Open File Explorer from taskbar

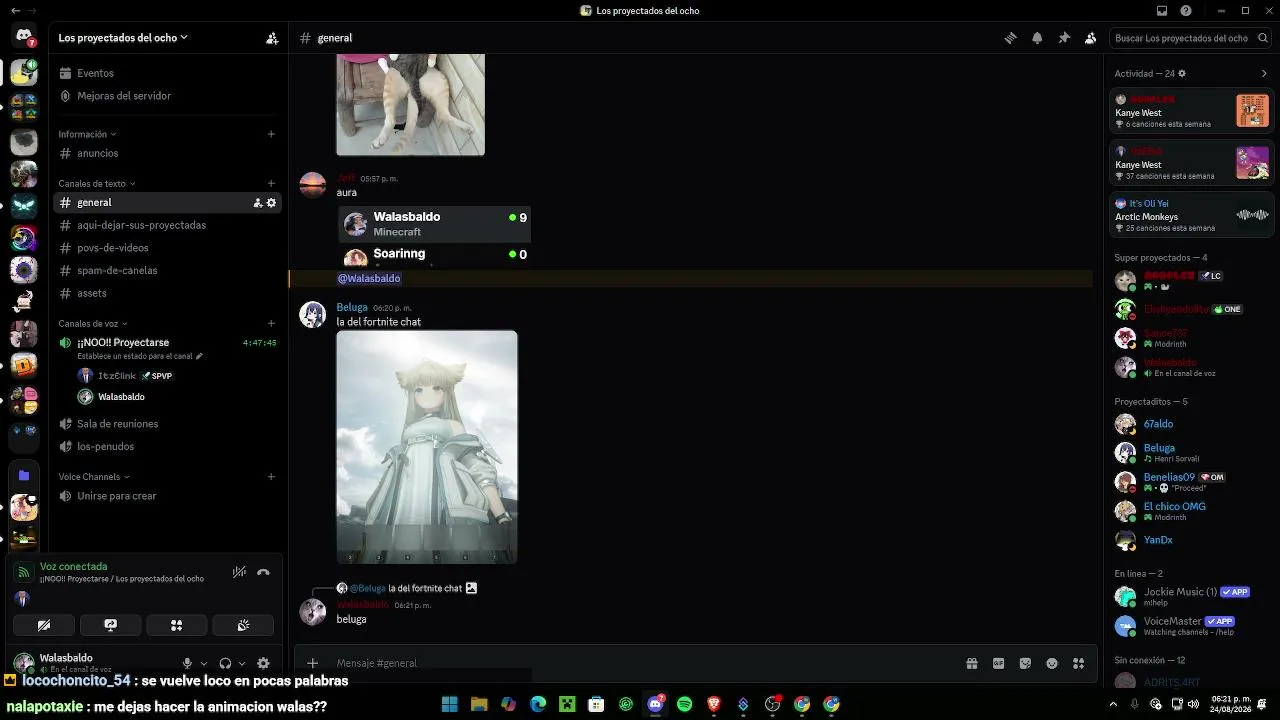[x=479, y=705]
